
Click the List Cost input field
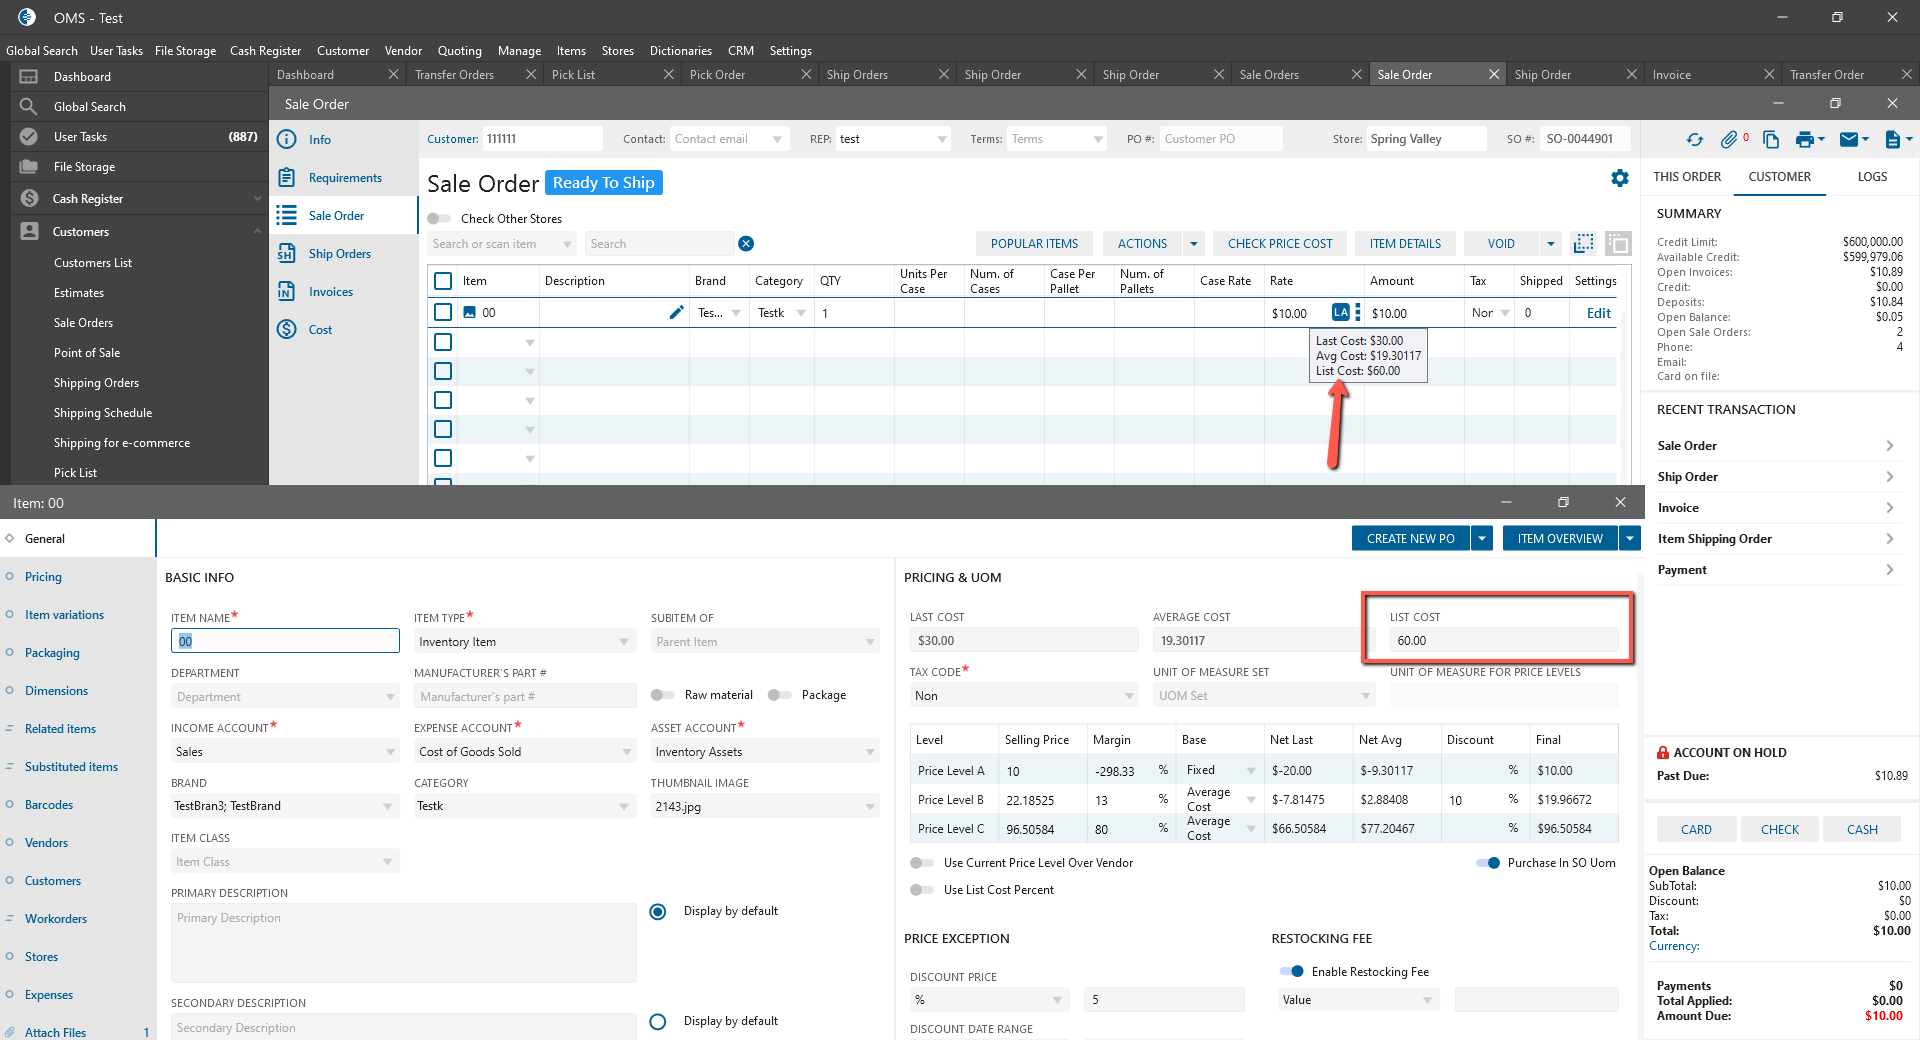(1502, 641)
